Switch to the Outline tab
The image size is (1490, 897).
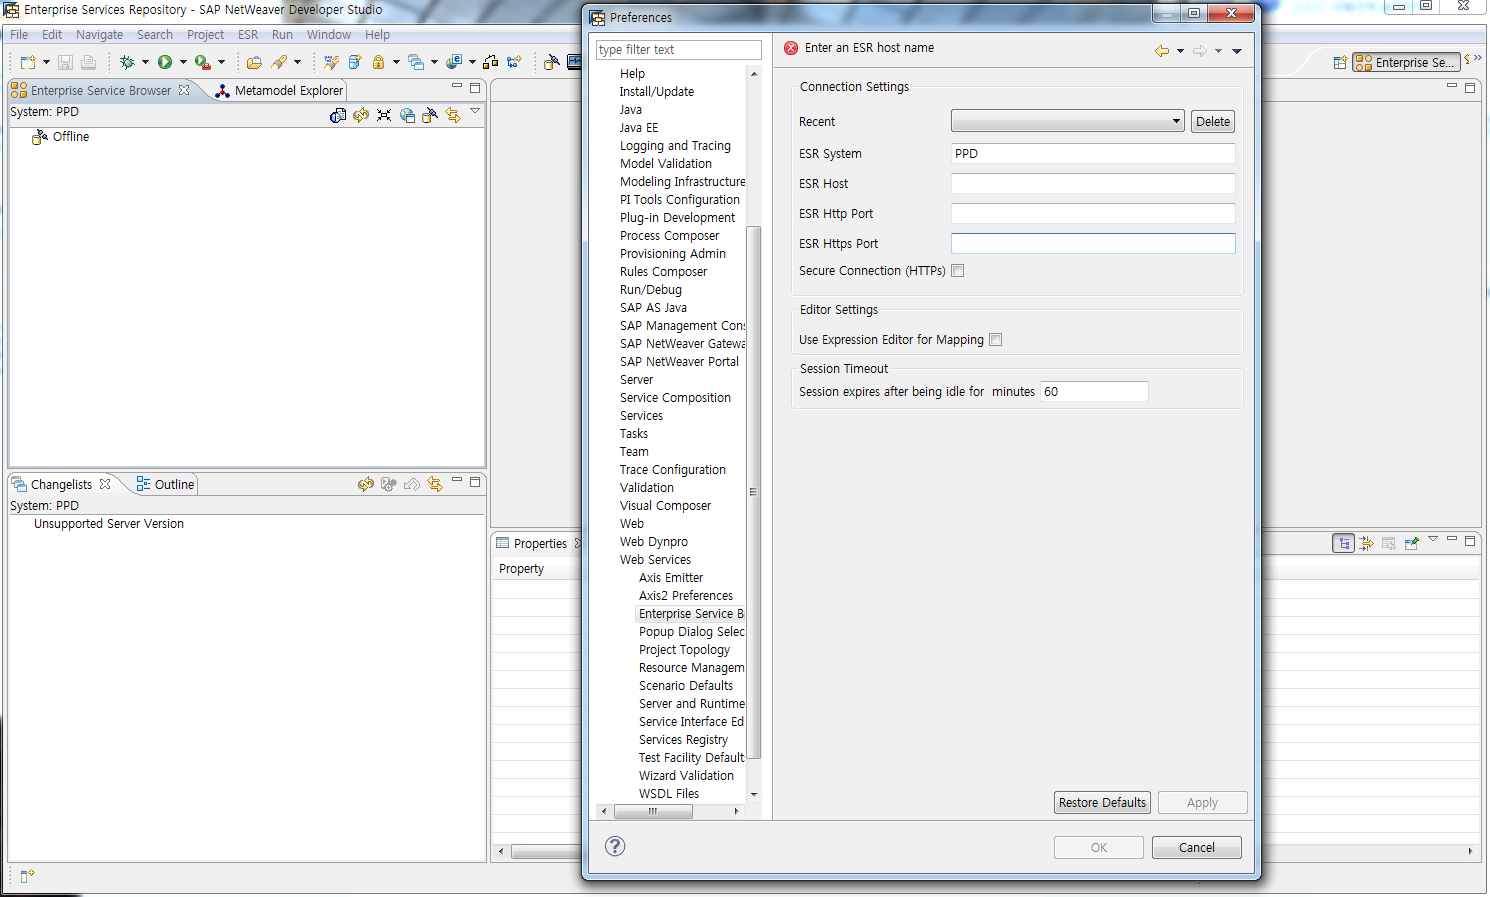click(166, 485)
